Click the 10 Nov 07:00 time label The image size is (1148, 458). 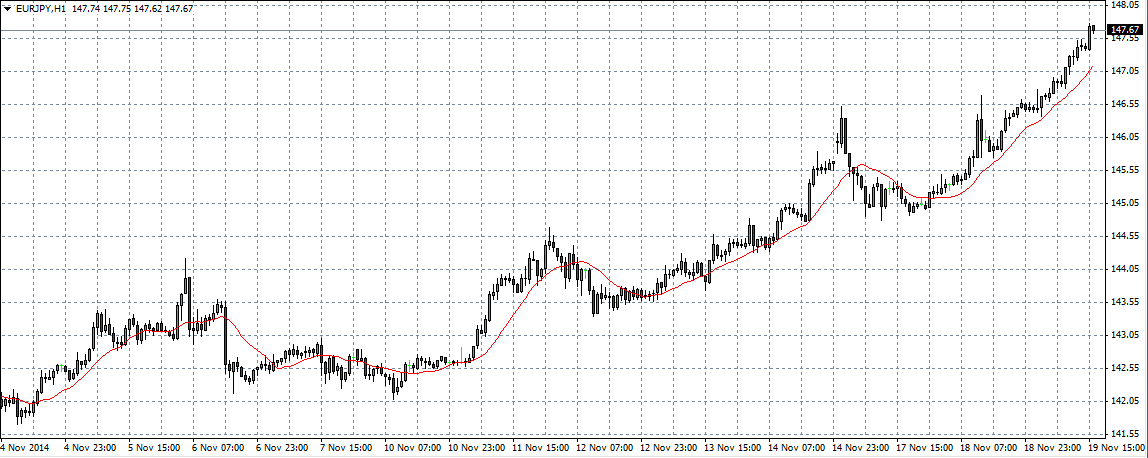[411, 447]
